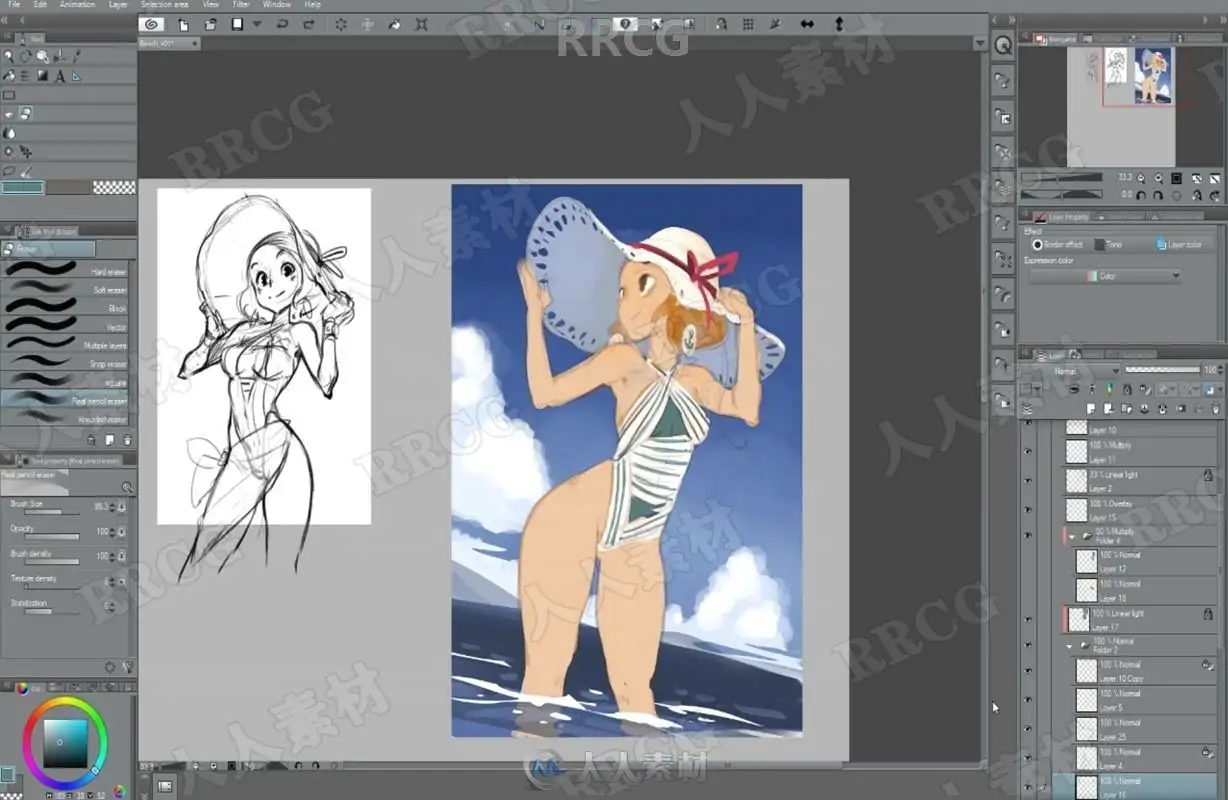The height and width of the screenshot is (800, 1228).
Task: Toggle visibility of Layer 10 Copy
Action: point(1028,671)
